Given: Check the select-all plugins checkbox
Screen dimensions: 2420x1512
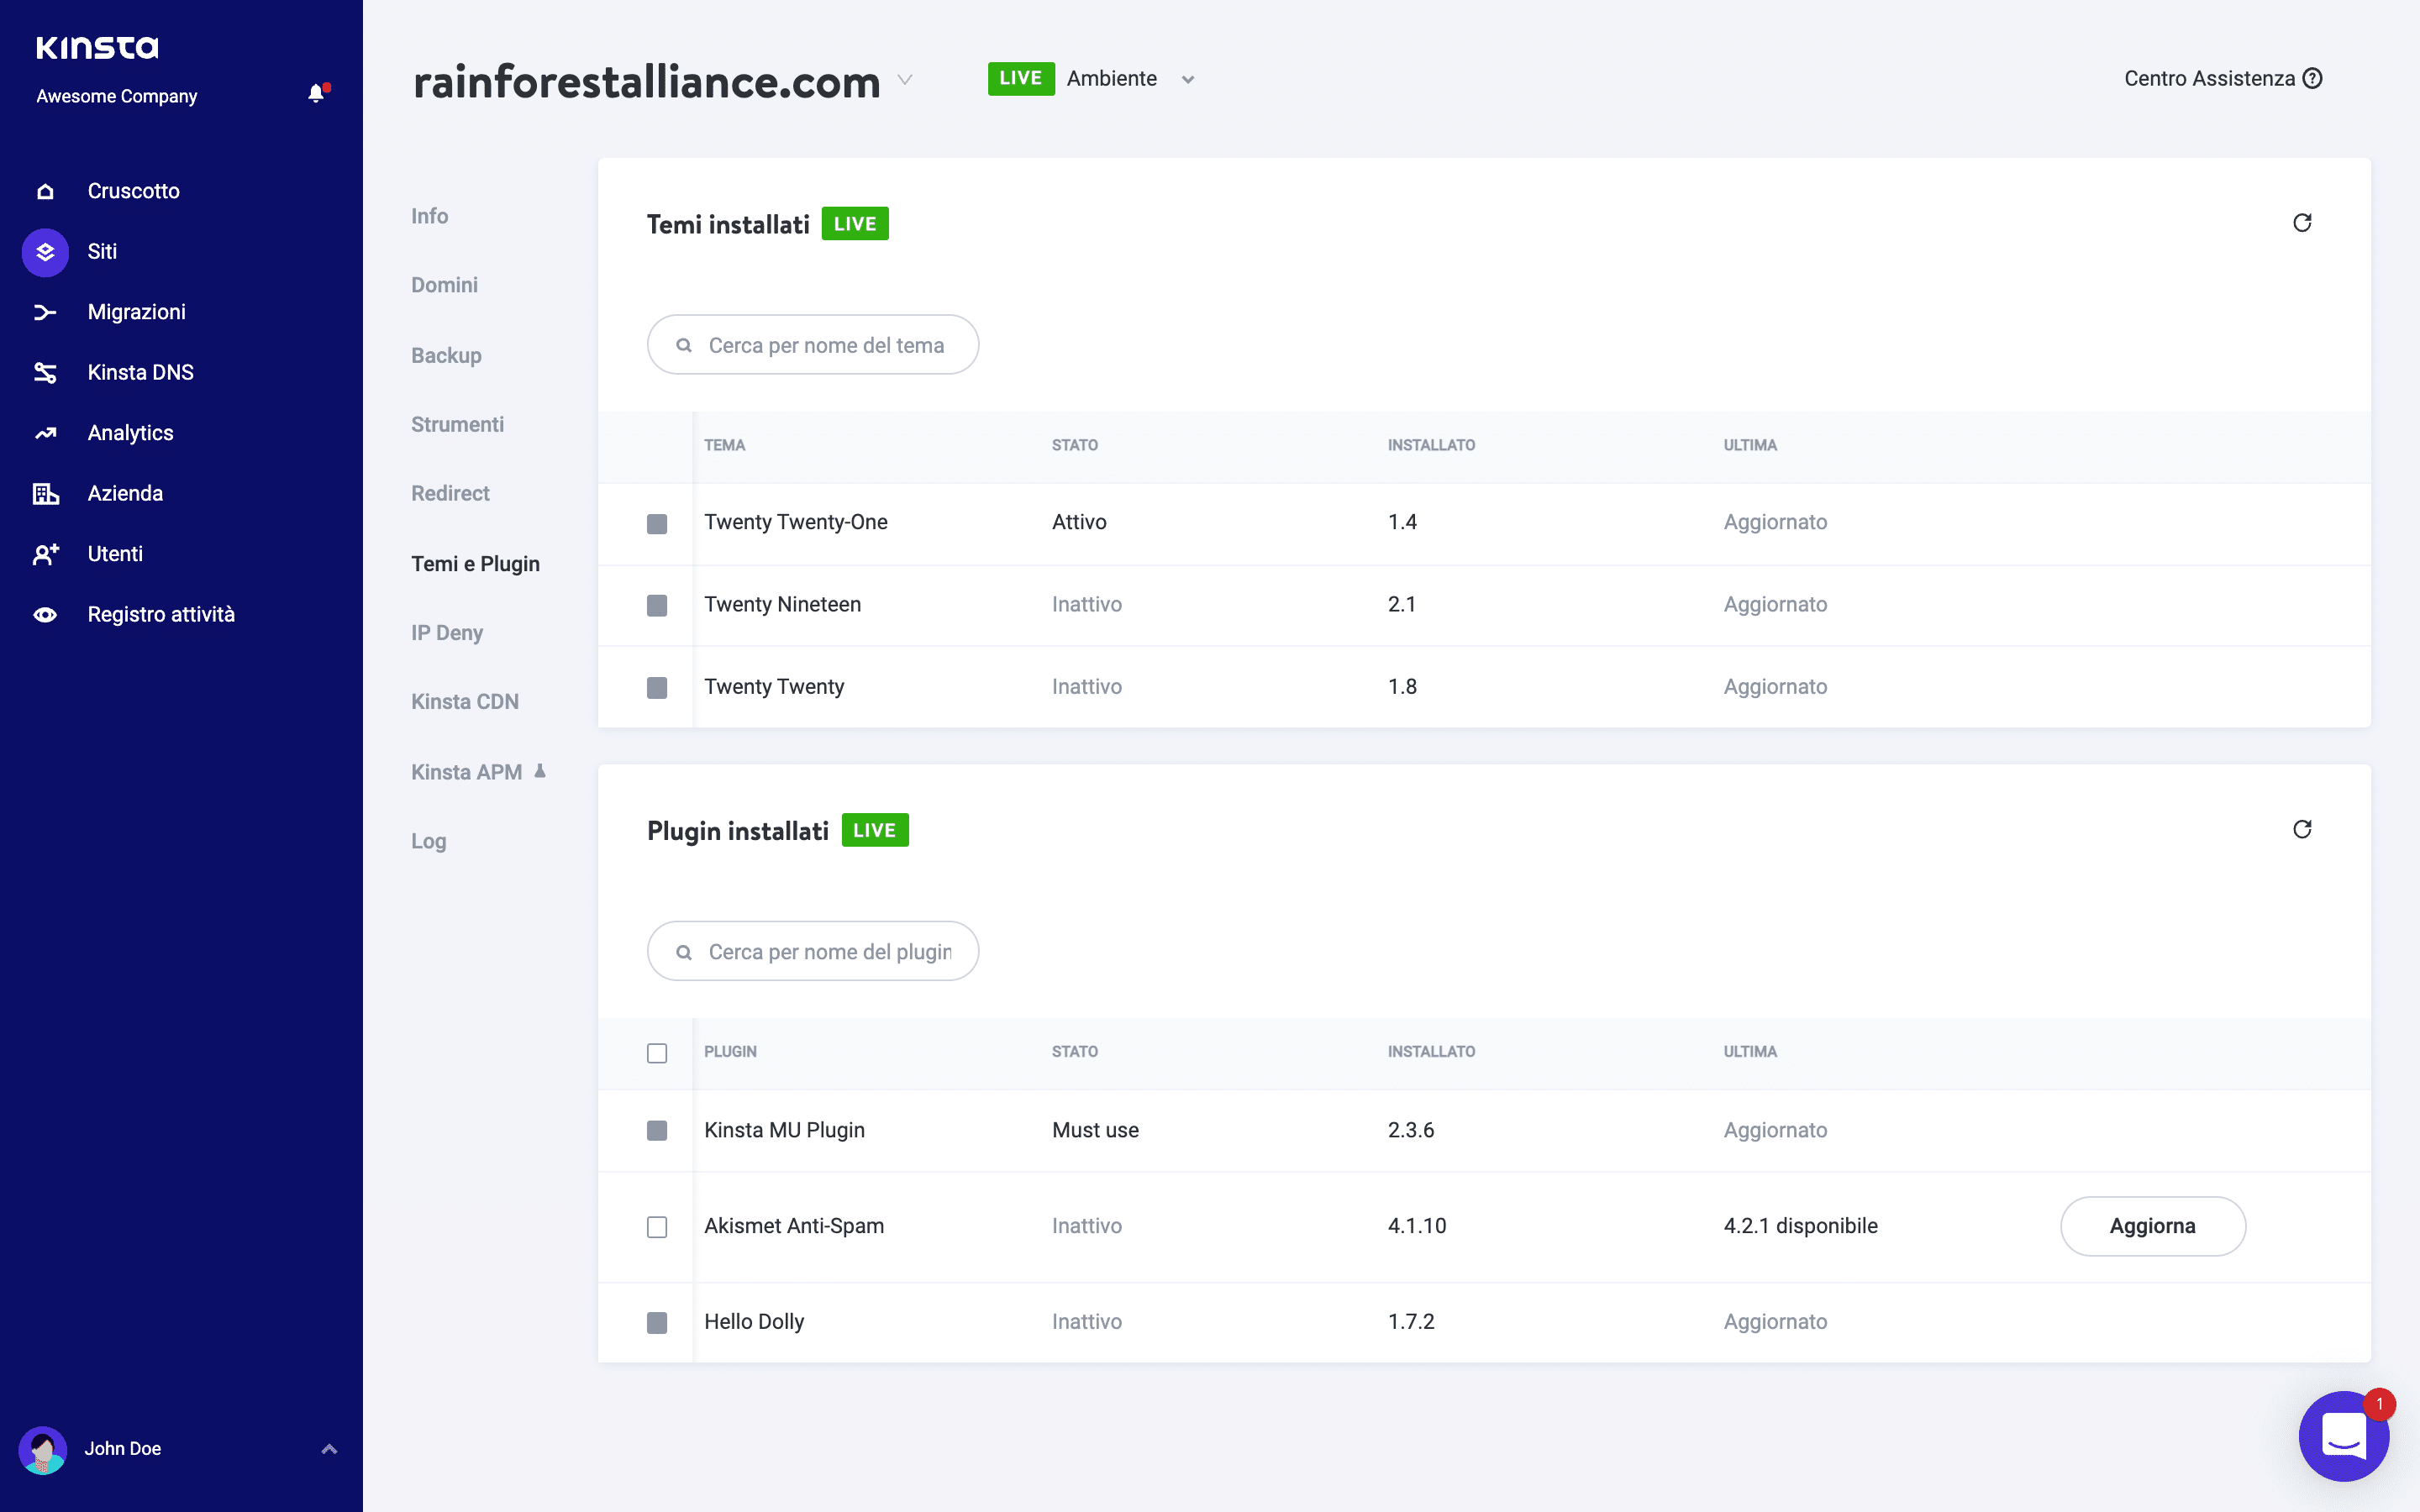Looking at the screenshot, I should [x=657, y=1053].
